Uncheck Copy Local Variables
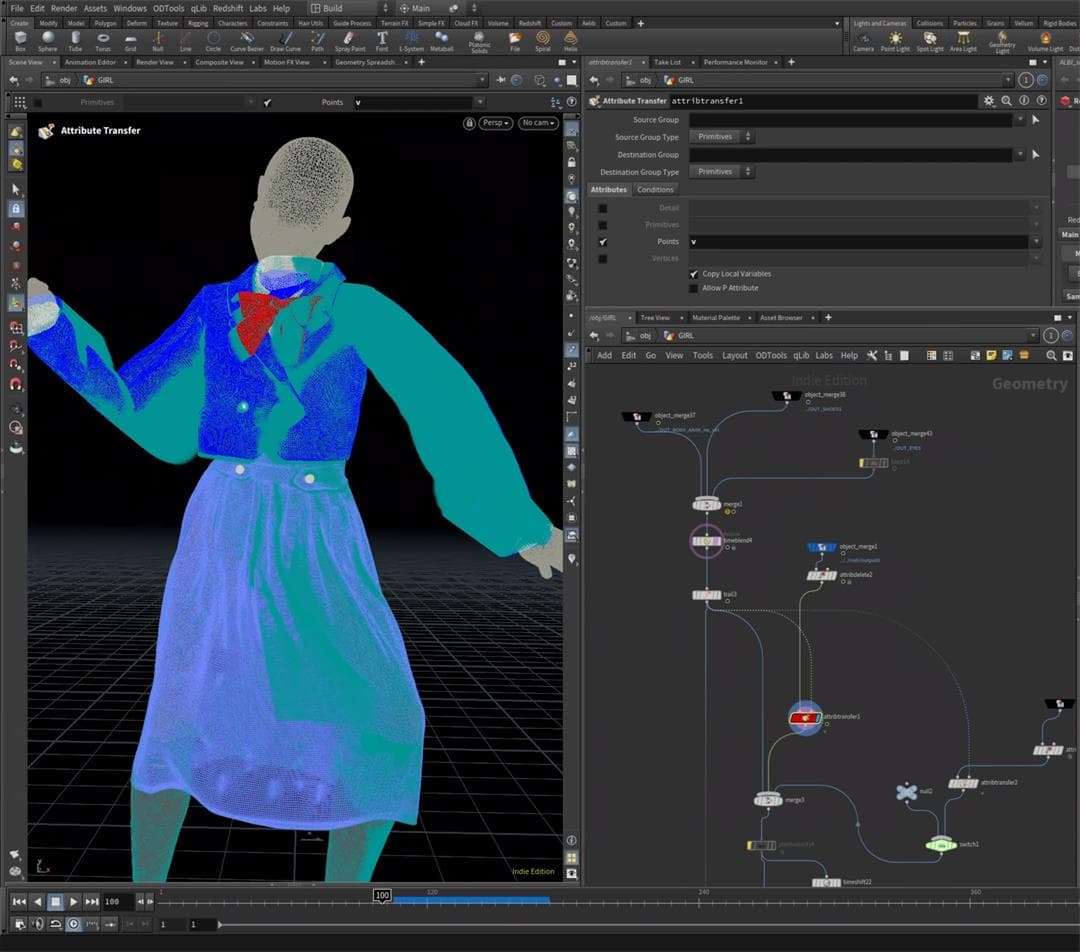1080x952 pixels. coord(694,274)
